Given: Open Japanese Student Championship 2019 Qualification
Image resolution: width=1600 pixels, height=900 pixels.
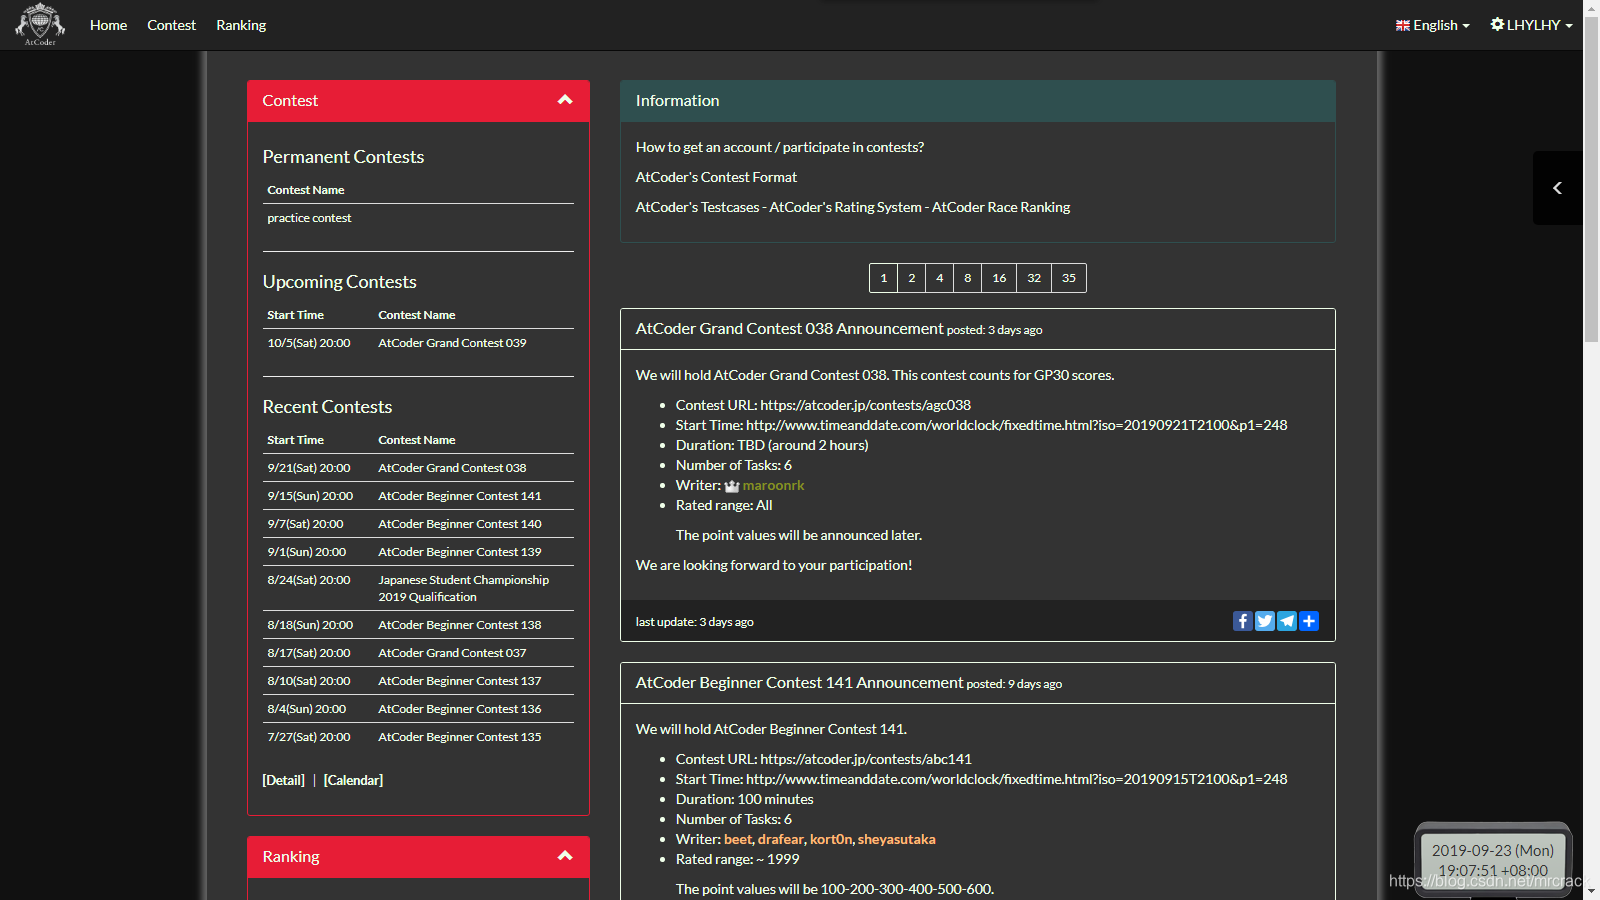Looking at the screenshot, I should pos(463,588).
